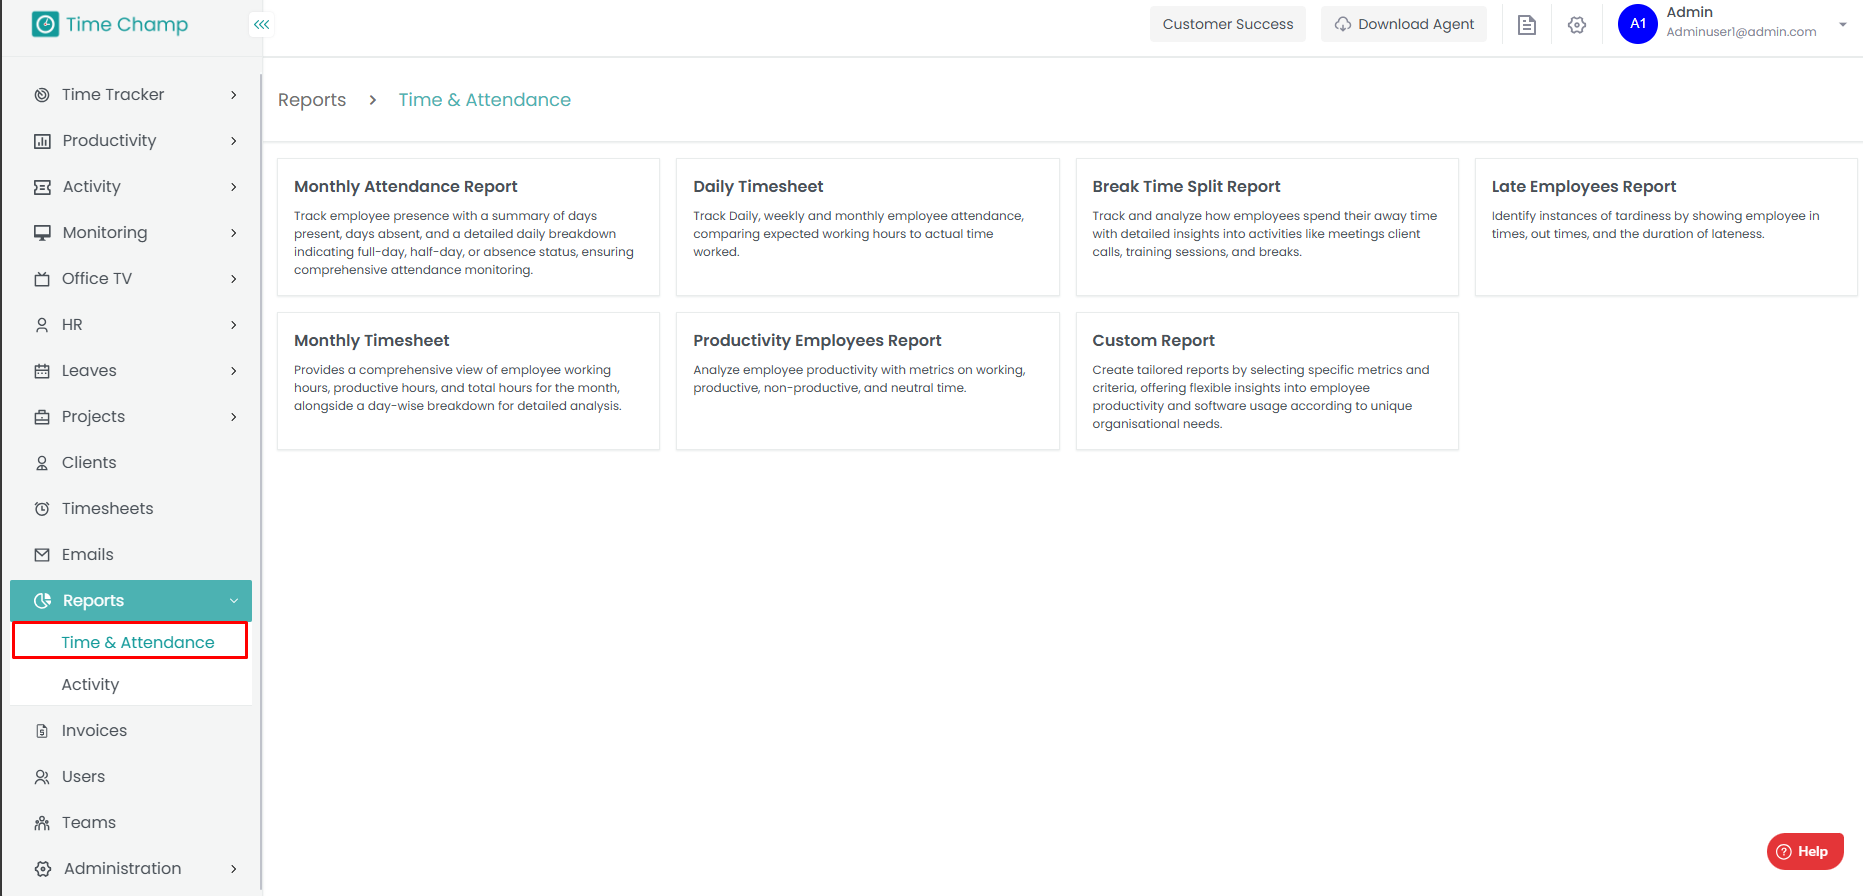The image size is (1863, 896).
Task: Open the admin account dropdown arrow
Action: tap(1842, 25)
